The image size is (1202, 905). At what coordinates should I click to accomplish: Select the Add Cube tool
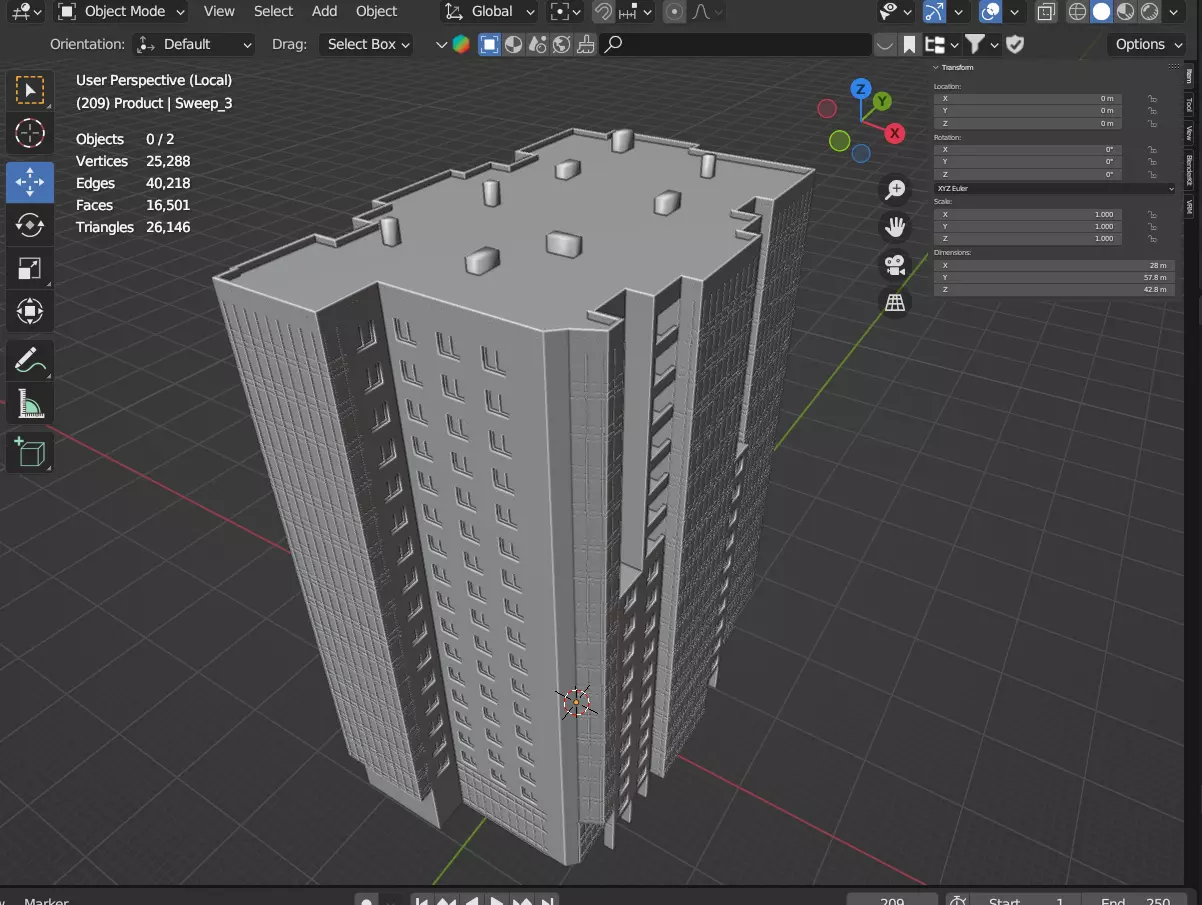coord(30,452)
